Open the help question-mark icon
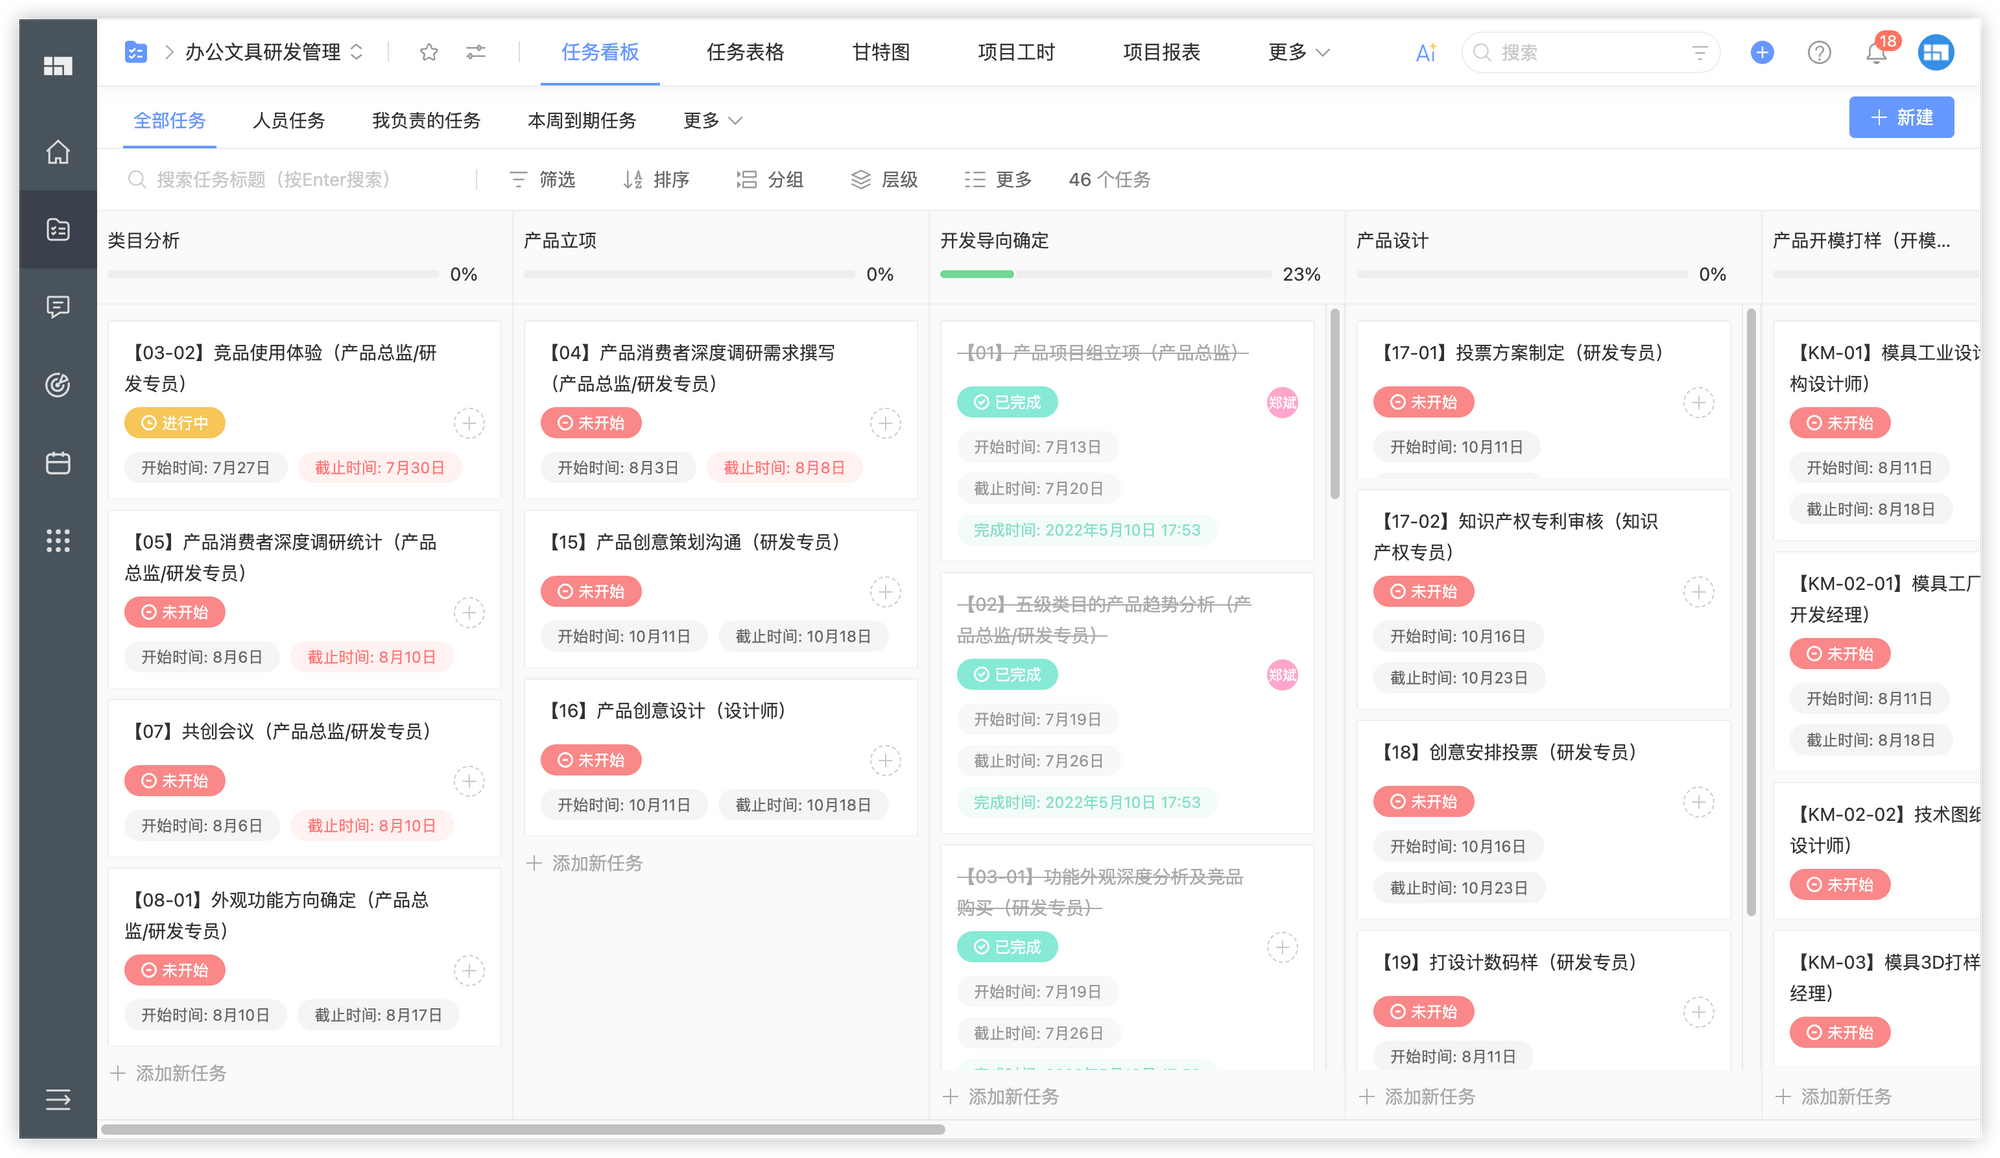Screen dimensions: 2000x1158 pos(1819,52)
